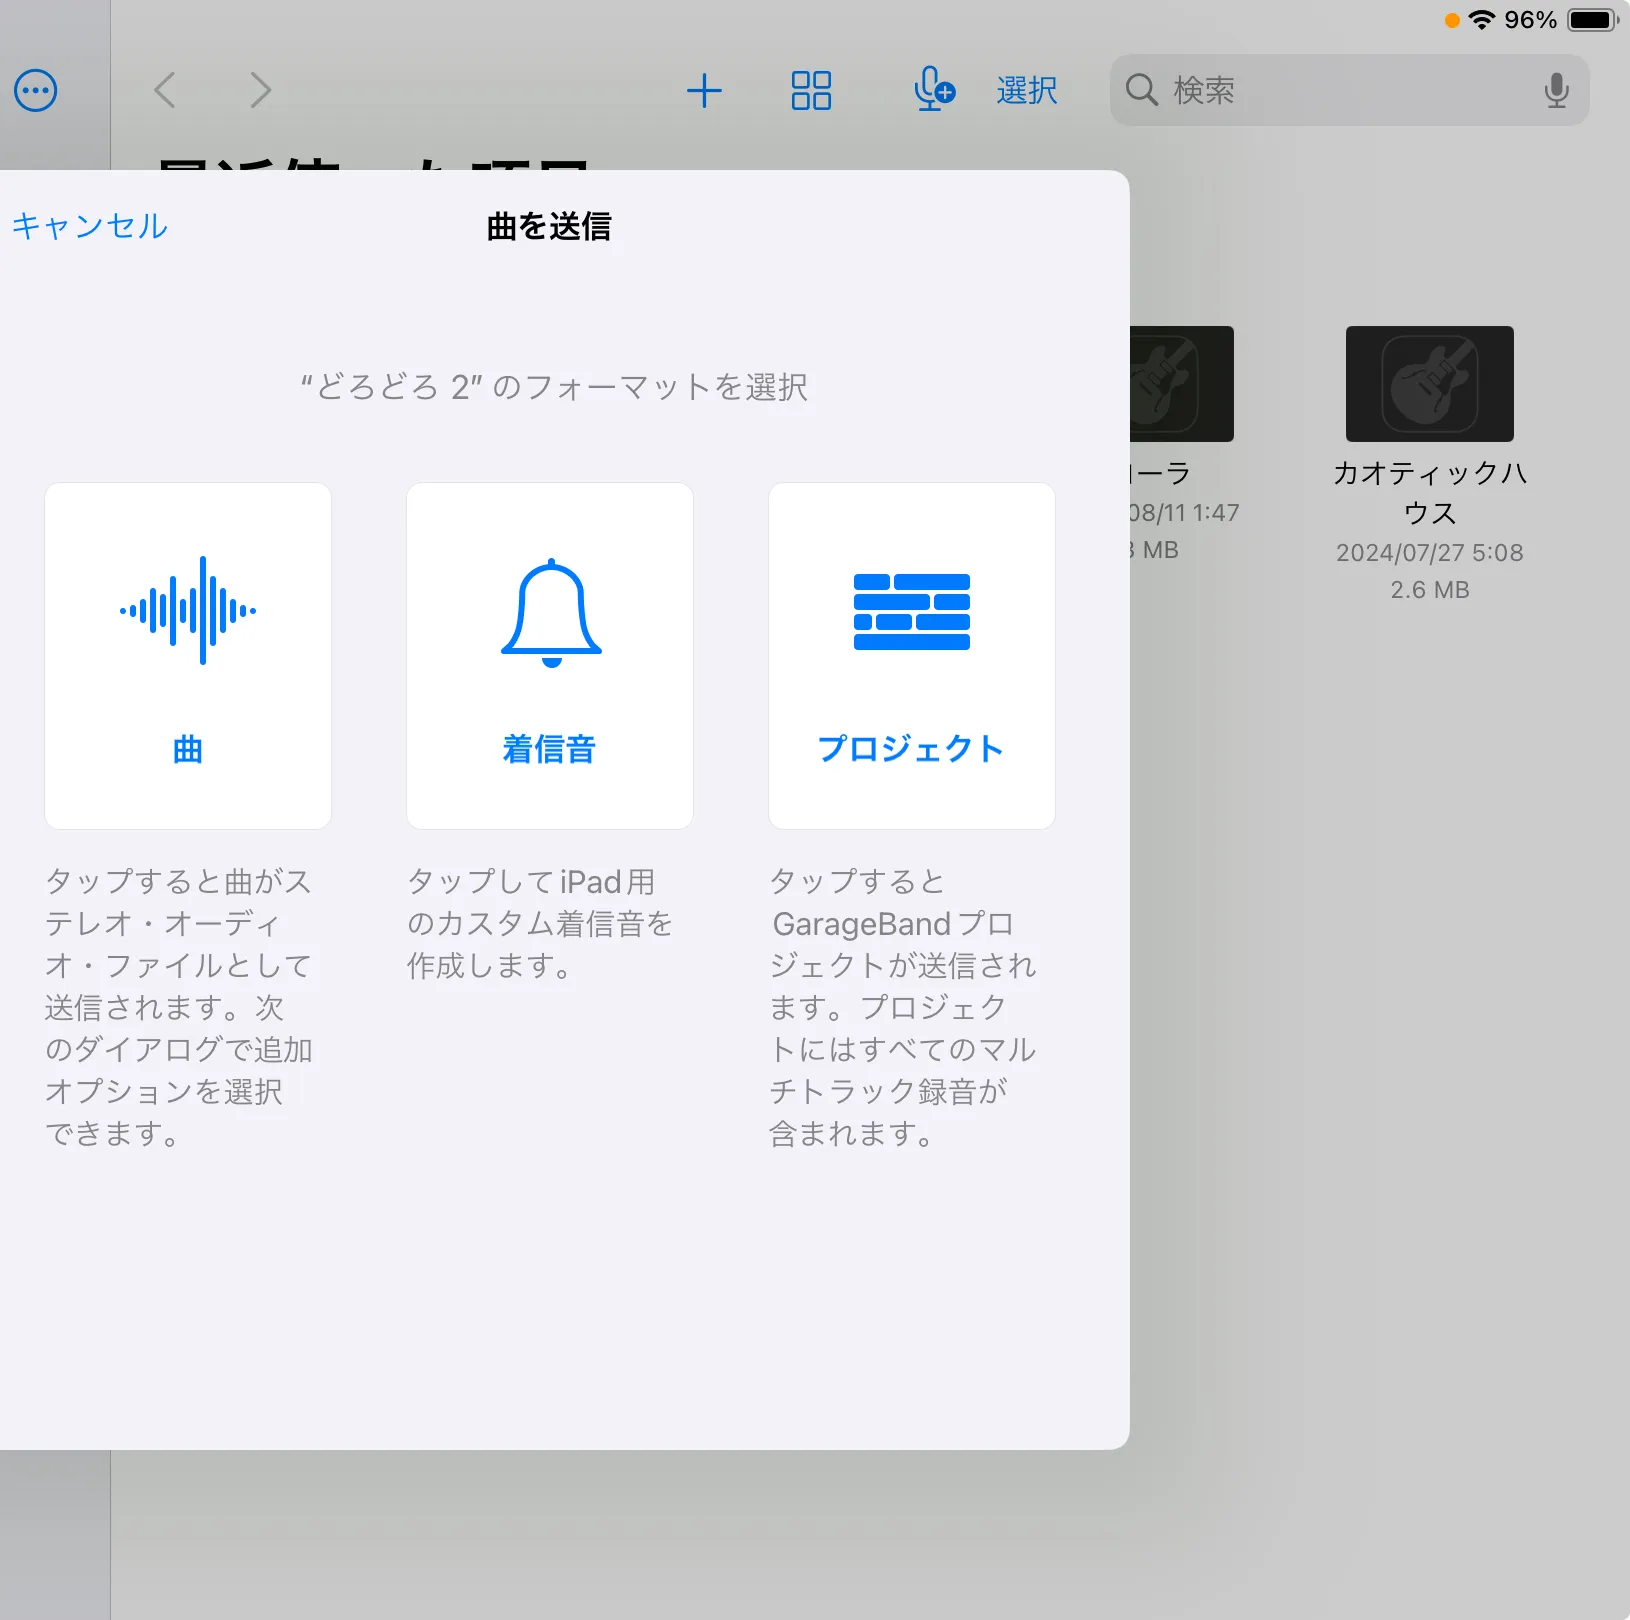The height and width of the screenshot is (1620, 1630).
Task: Tap the project tracks brick icon
Action: [x=912, y=612]
